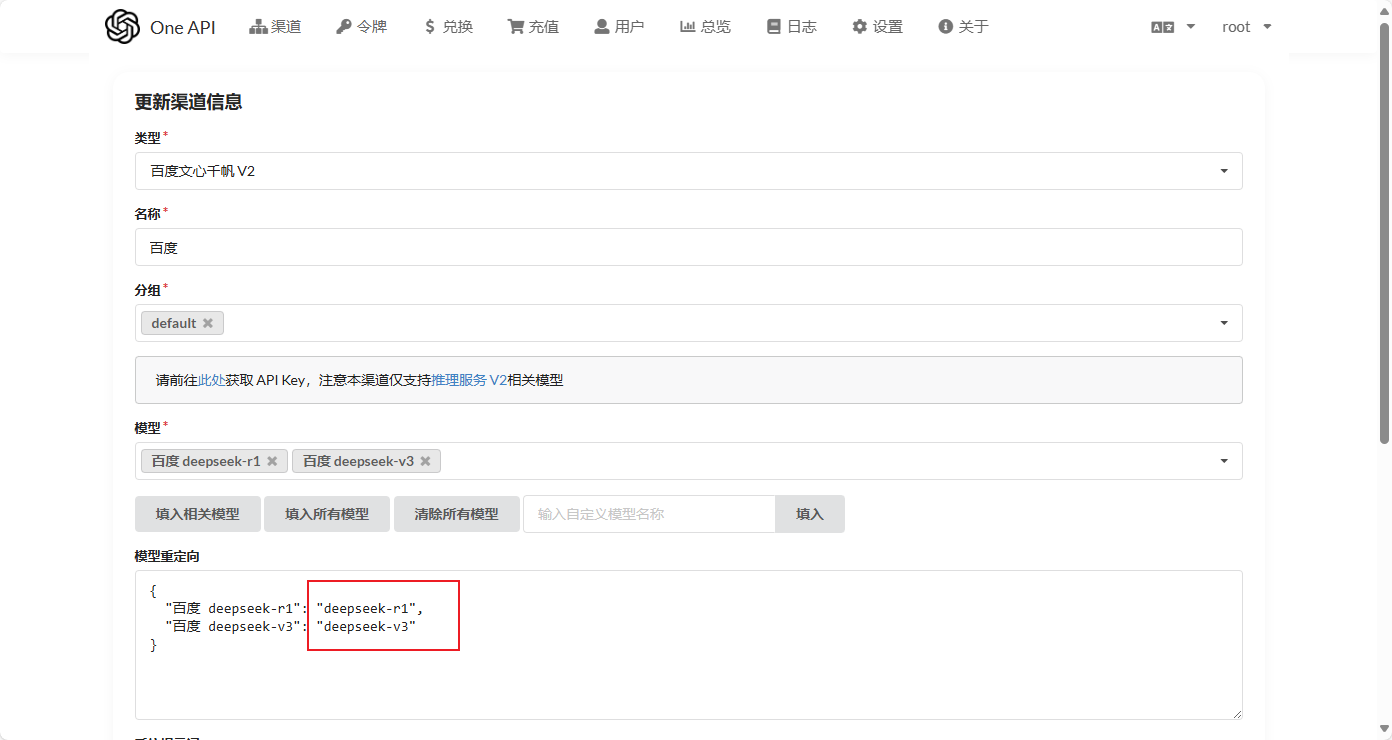Viewport: 1392px width, 740px height.
Task: Open the 关于 about page
Action: tap(963, 27)
